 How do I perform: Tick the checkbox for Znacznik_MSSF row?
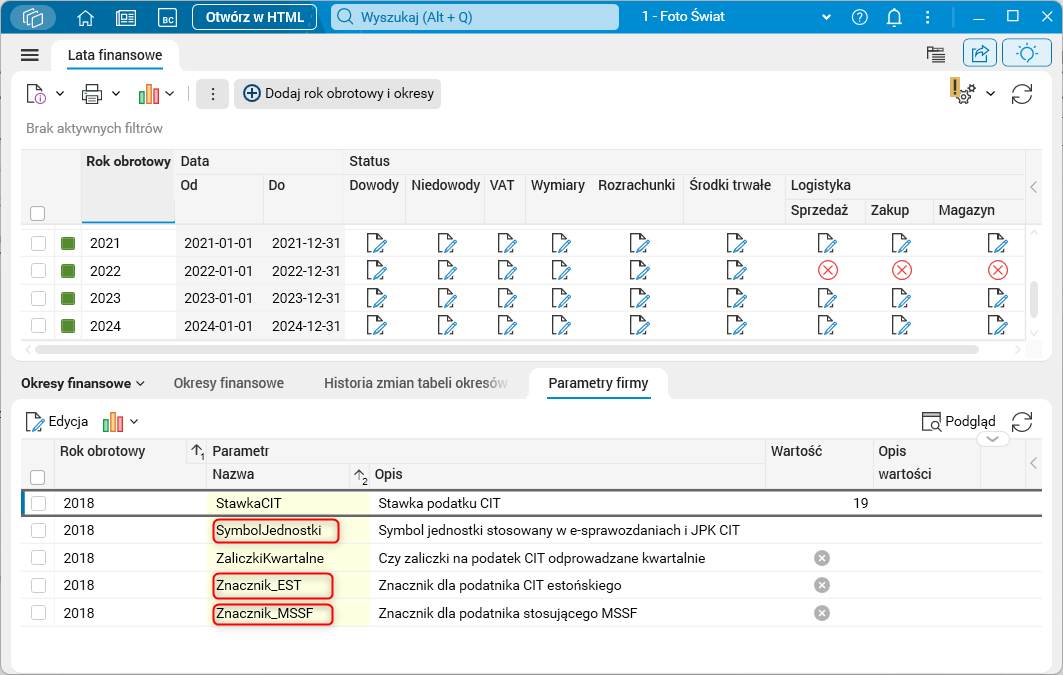click(x=38, y=613)
